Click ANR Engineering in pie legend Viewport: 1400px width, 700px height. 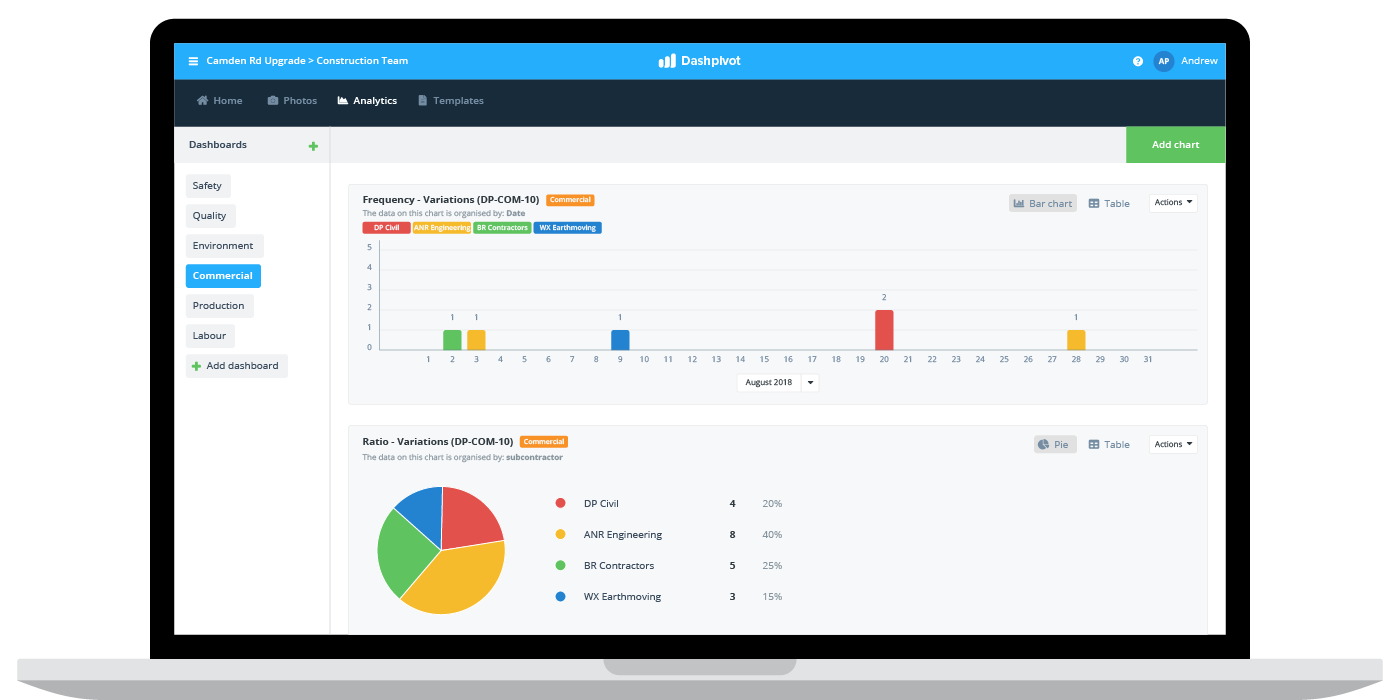623,535
